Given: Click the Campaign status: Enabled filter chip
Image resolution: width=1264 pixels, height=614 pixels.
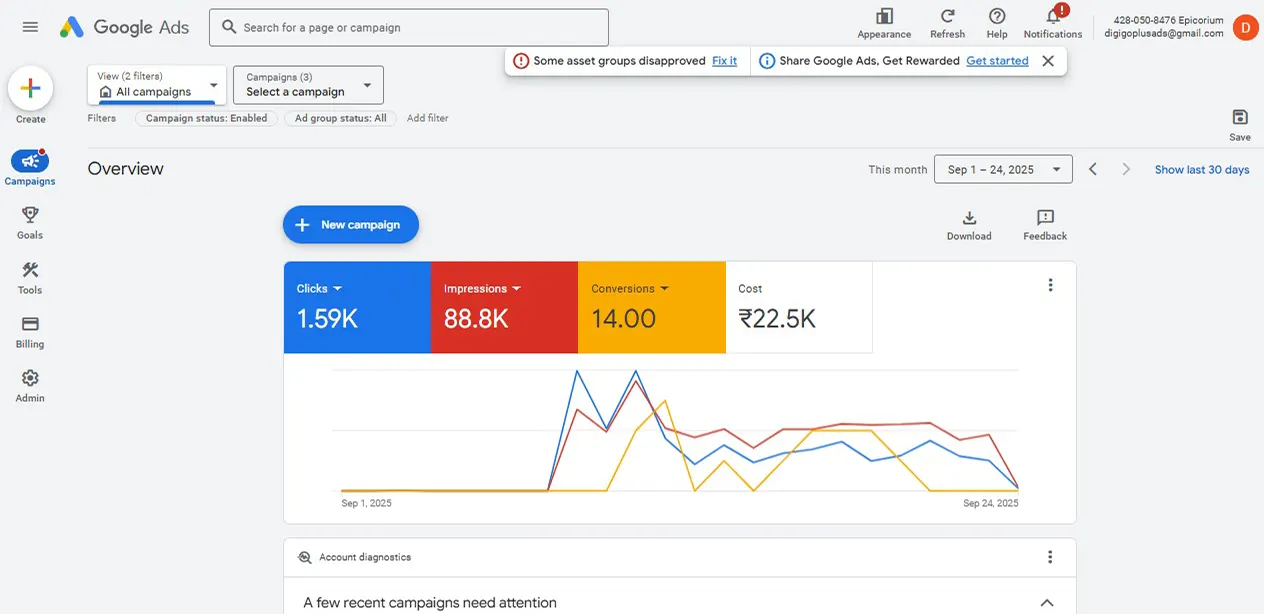Looking at the screenshot, I should tap(206, 118).
